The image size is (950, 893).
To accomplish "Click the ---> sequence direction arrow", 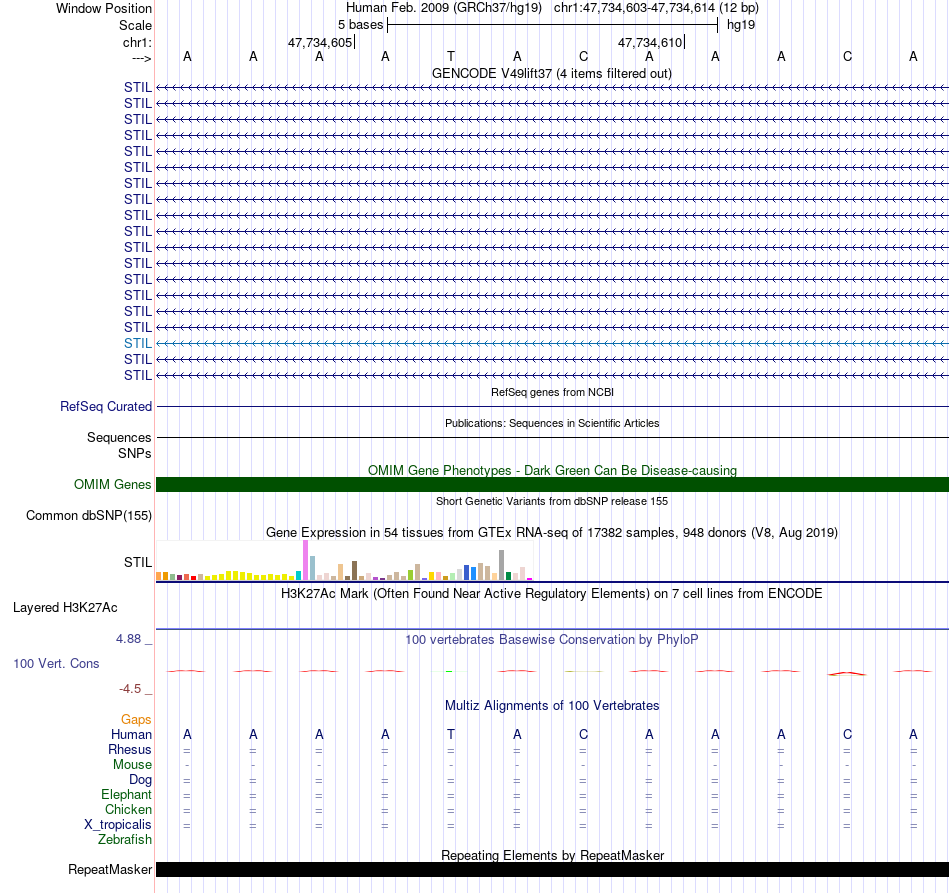I will coord(142,58).
